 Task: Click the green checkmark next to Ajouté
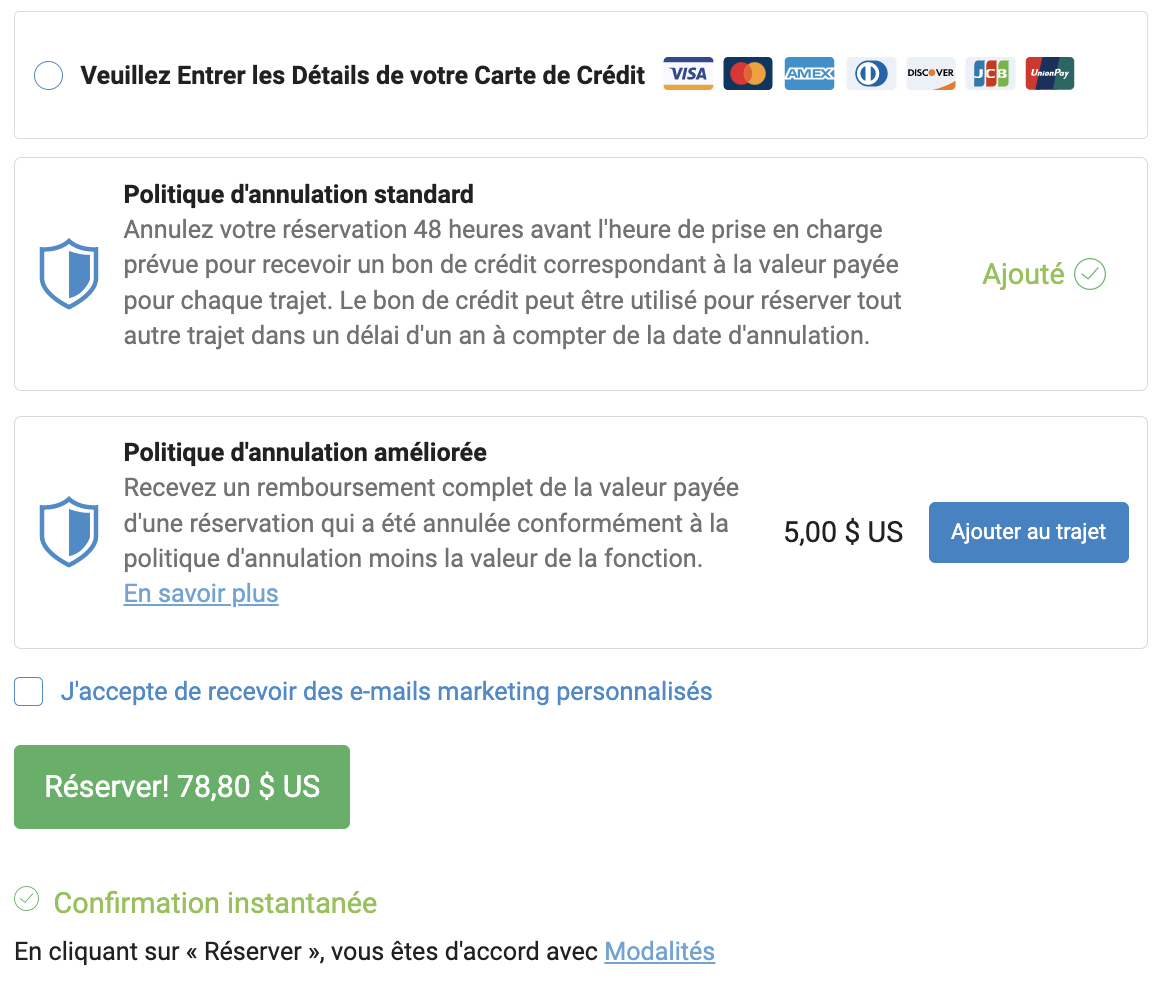coord(1090,274)
